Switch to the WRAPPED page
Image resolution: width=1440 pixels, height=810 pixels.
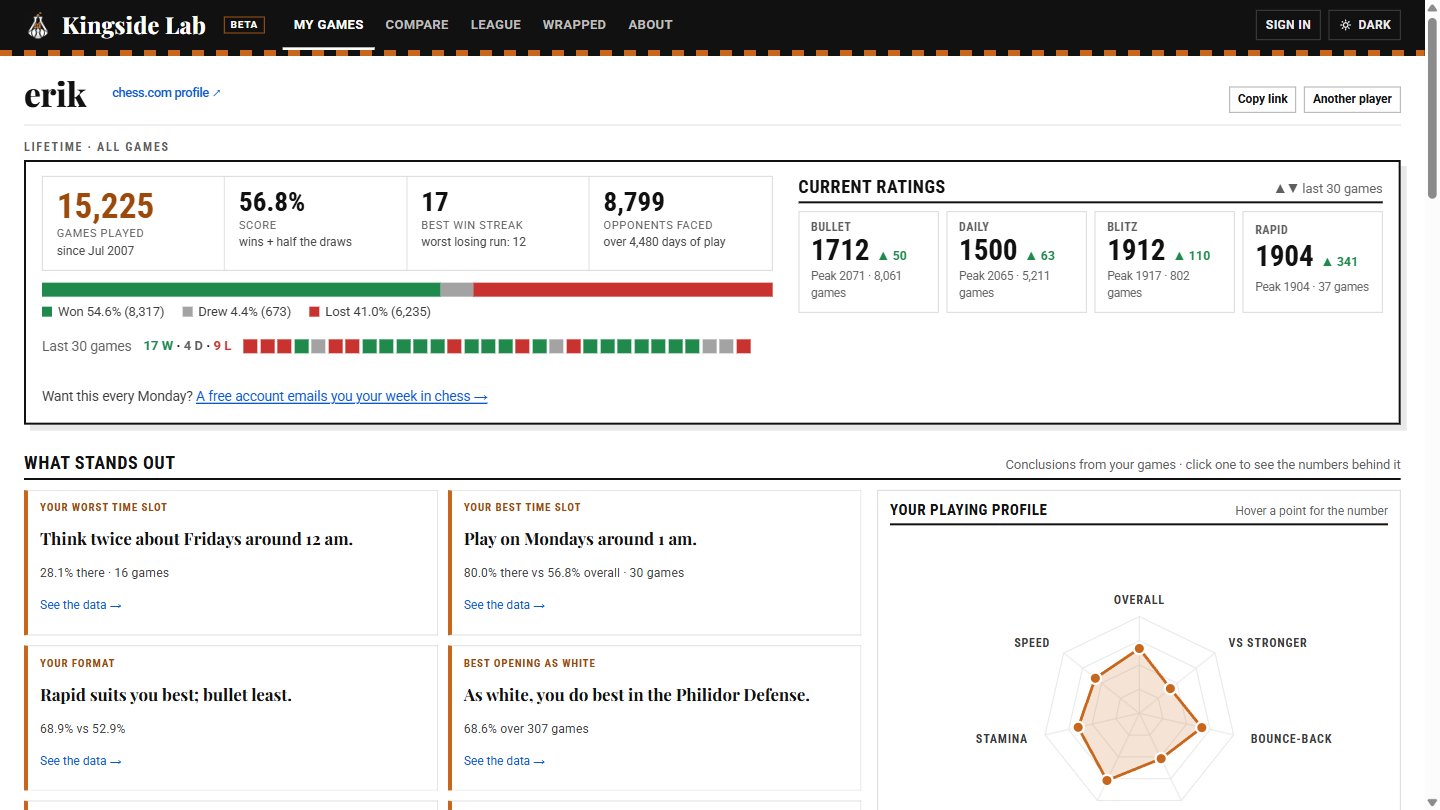point(574,25)
